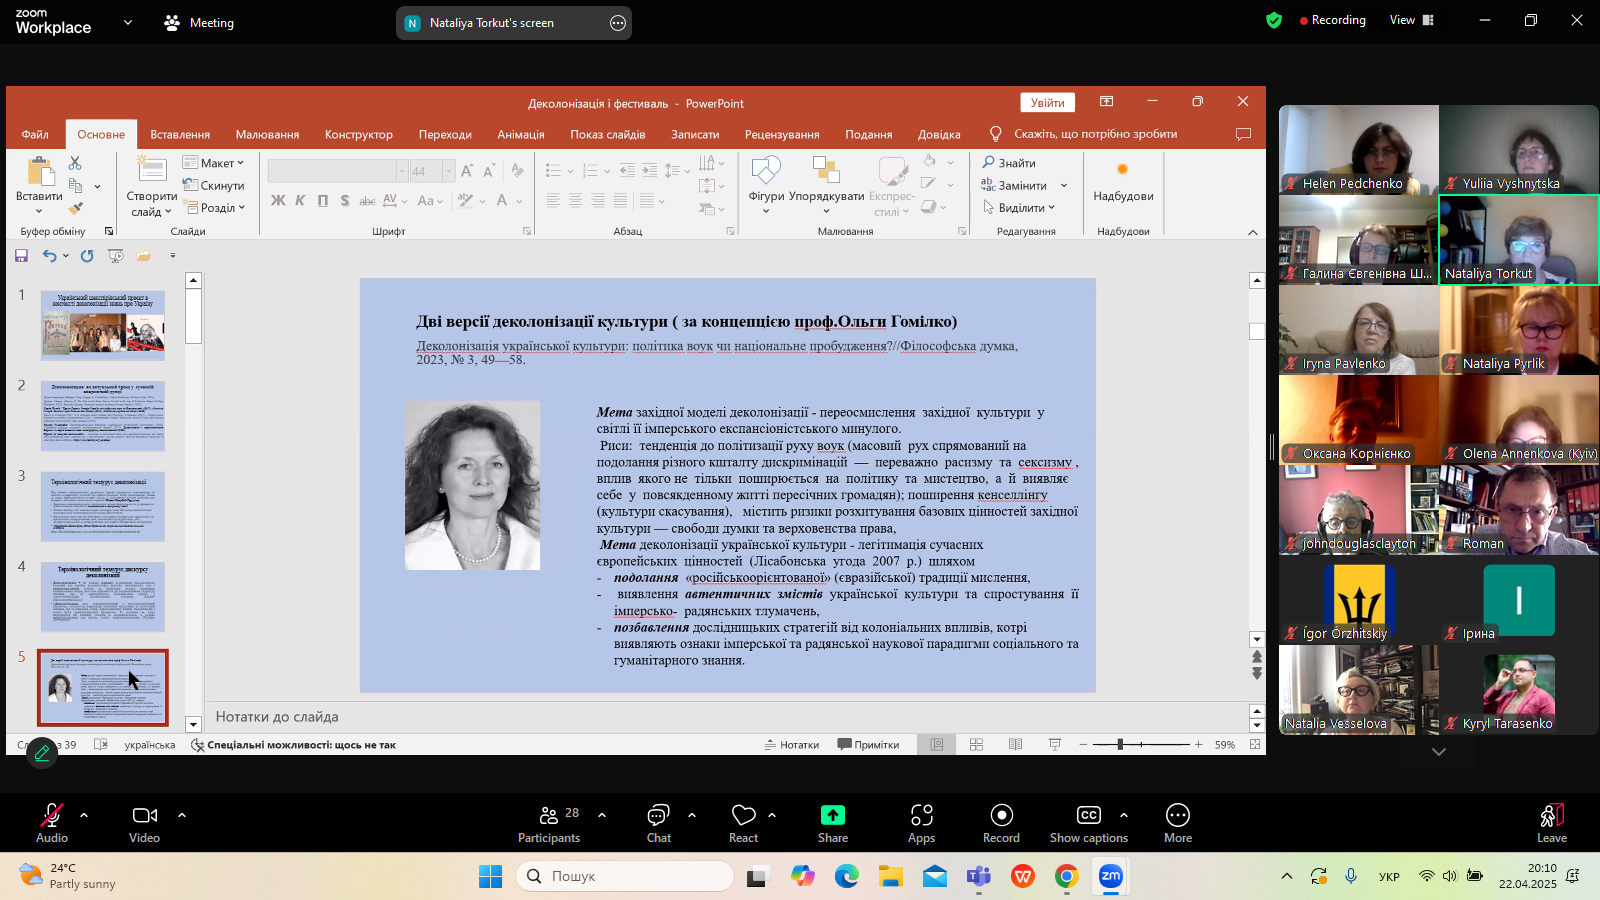Expand the Audio options arrow
The height and width of the screenshot is (900, 1600).
tap(84, 815)
